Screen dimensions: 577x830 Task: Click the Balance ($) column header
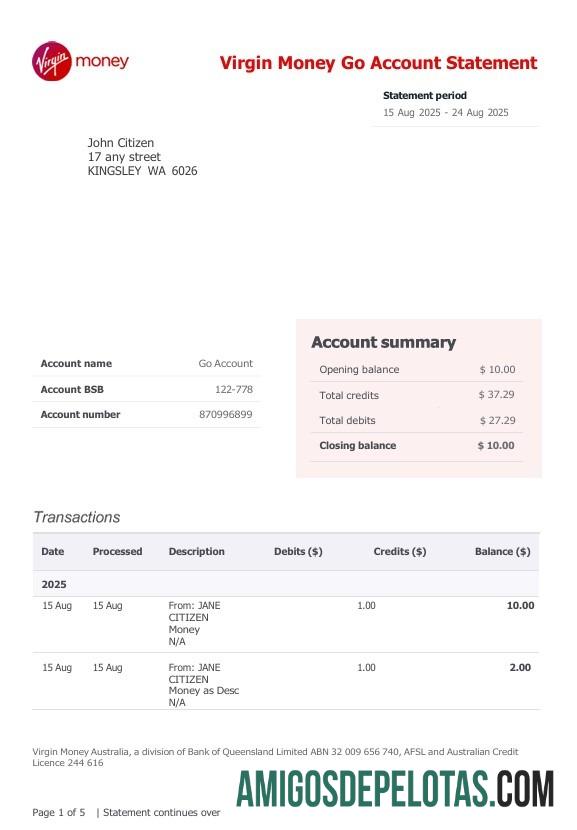(502, 552)
